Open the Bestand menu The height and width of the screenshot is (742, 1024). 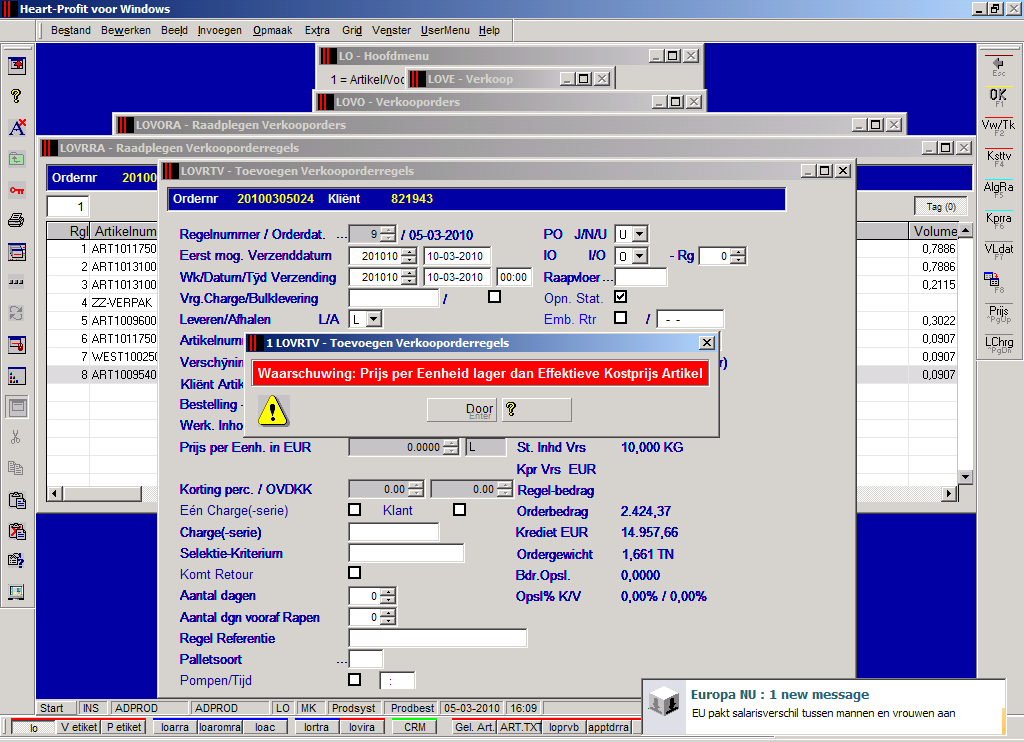pyautogui.click(x=71, y=30)
